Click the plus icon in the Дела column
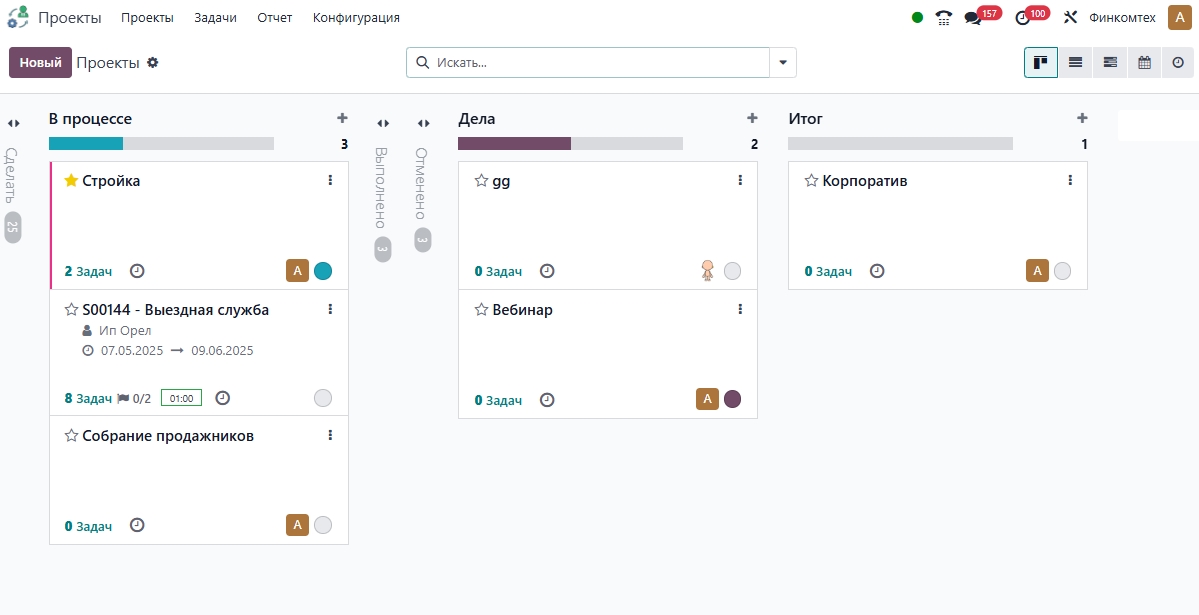 [752, 118]
